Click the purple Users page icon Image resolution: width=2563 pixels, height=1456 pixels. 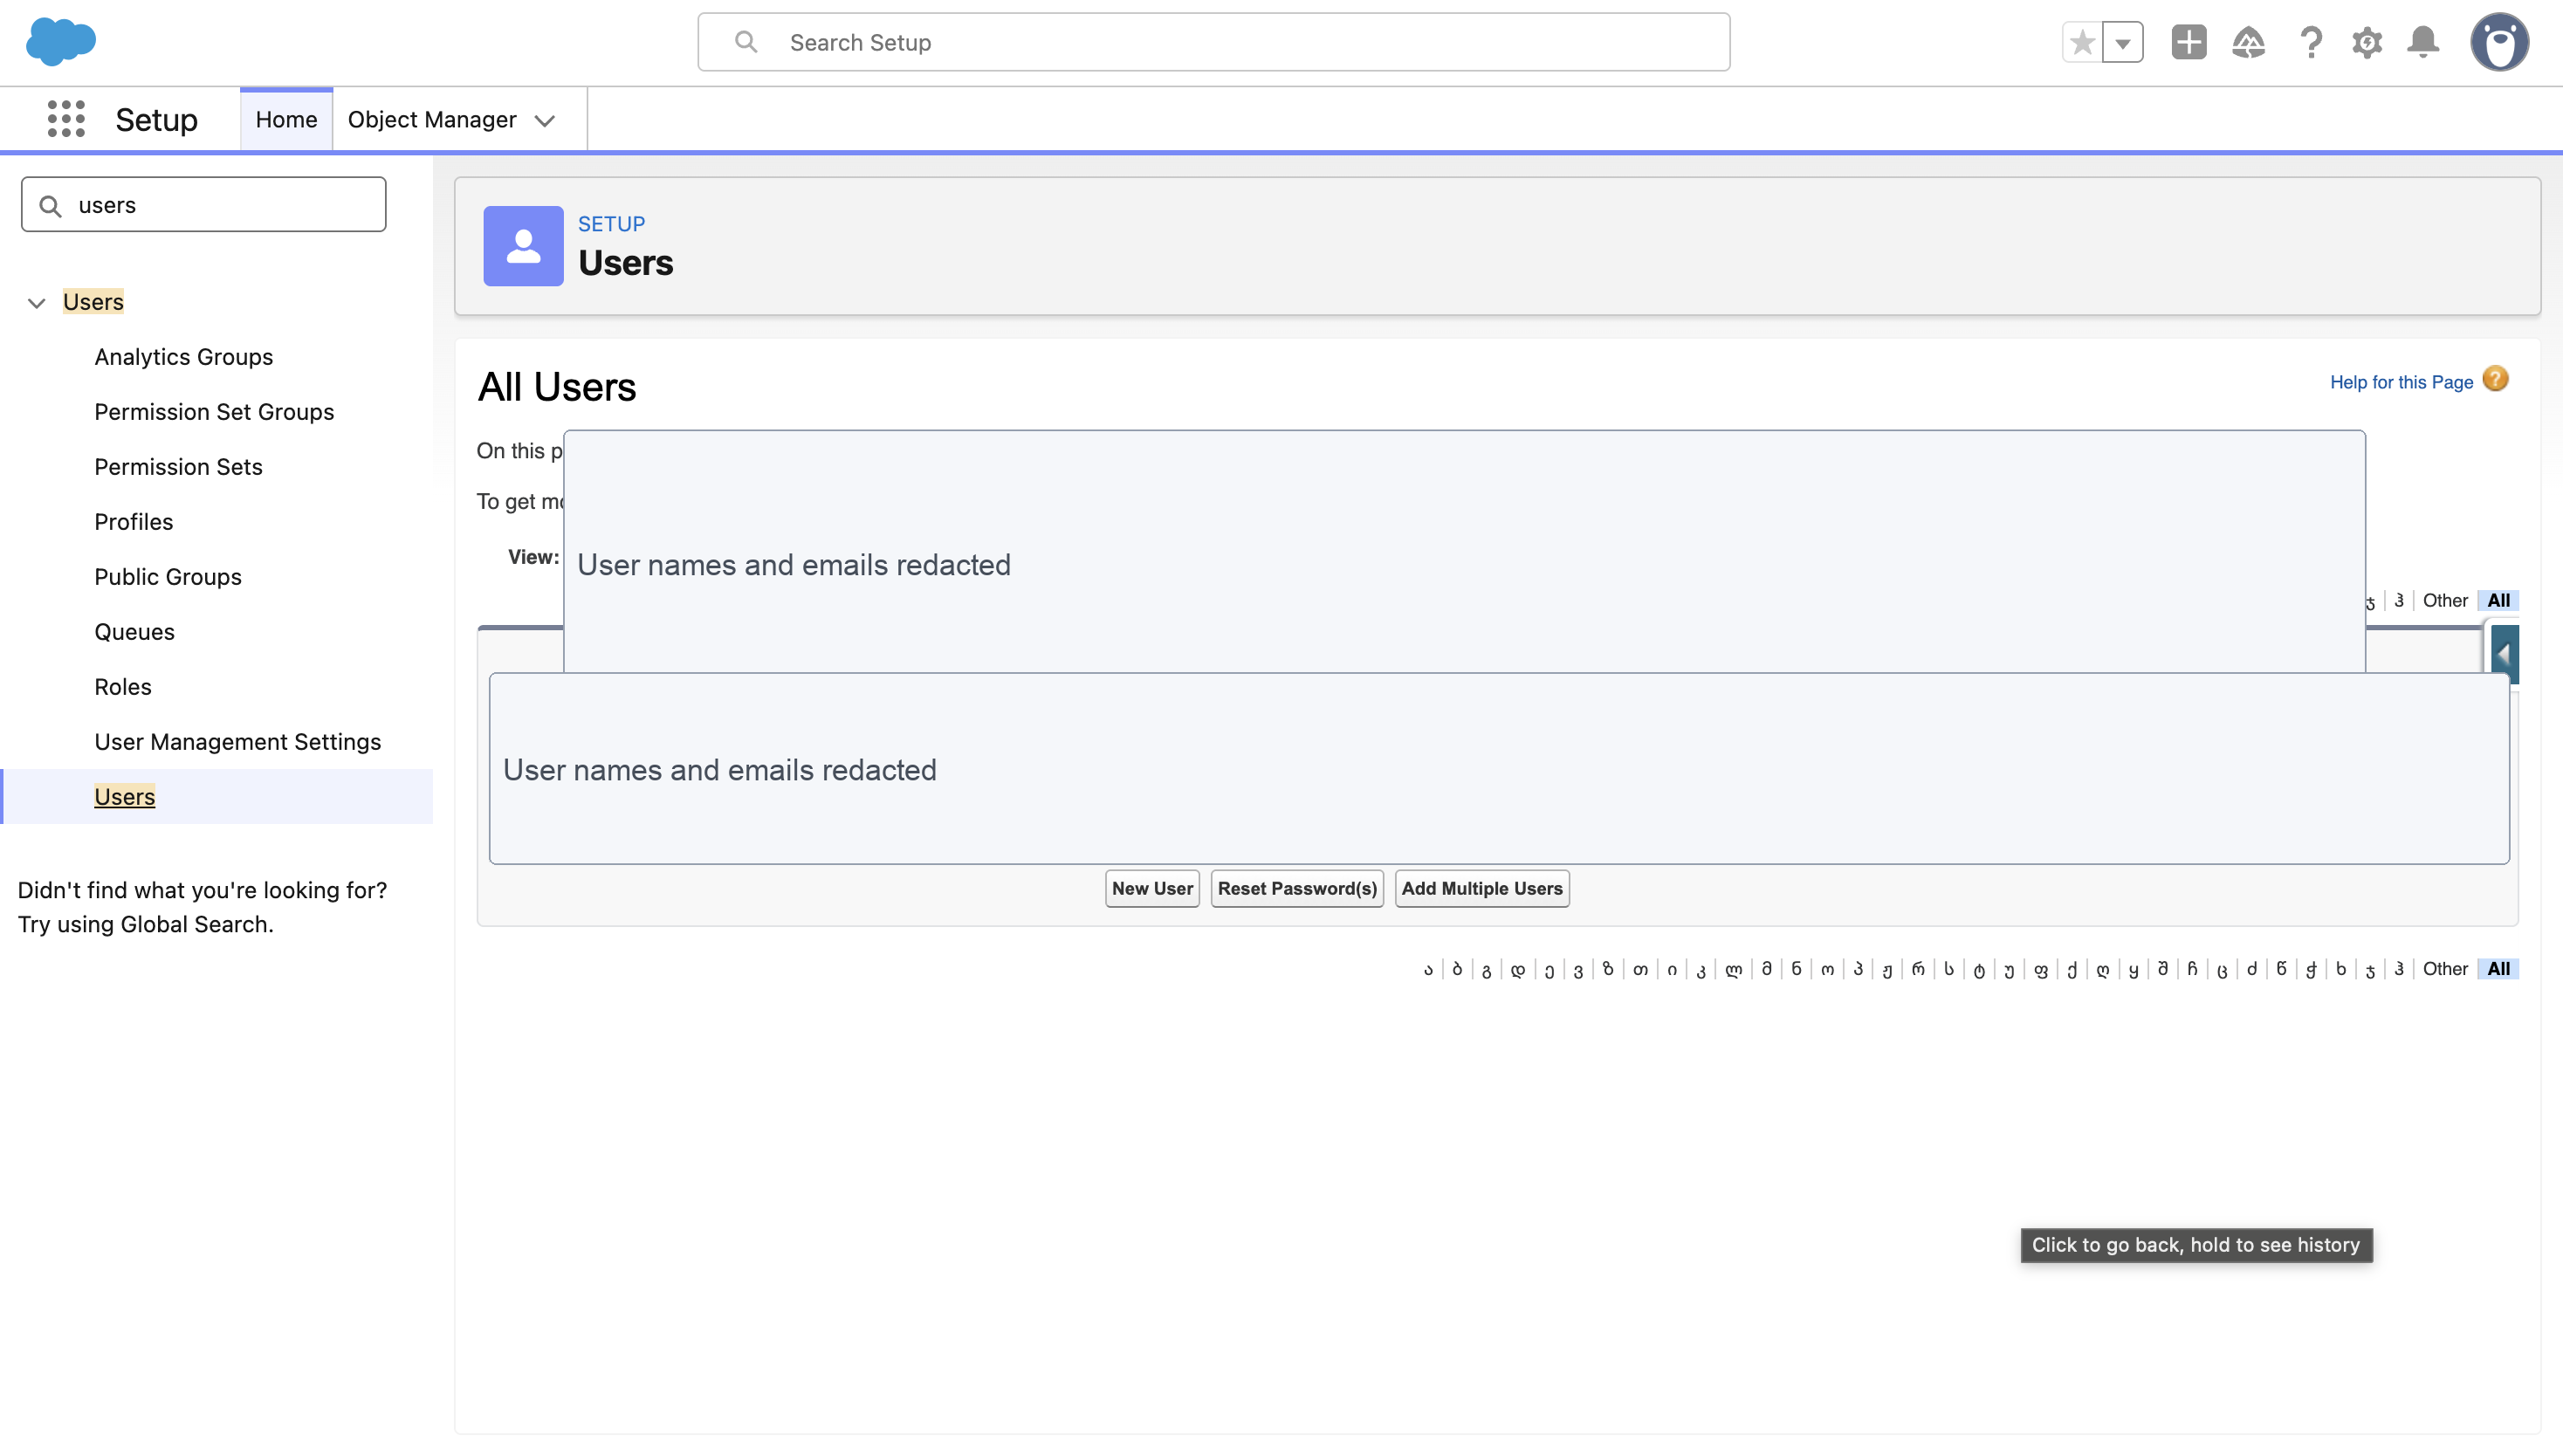click(x=523, y=246)
